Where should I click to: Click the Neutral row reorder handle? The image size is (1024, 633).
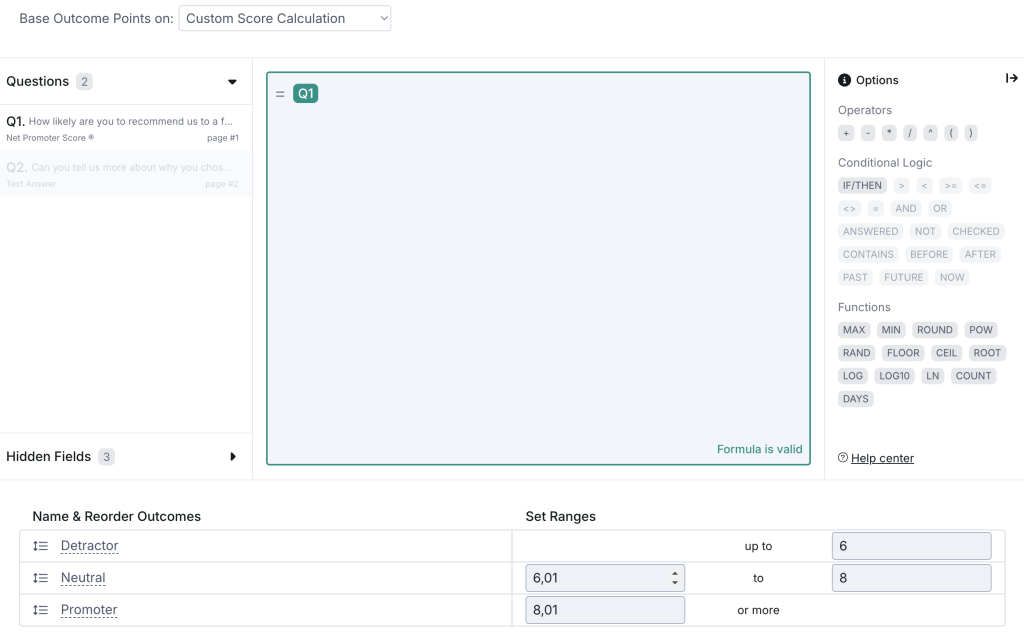(x=40, y=577)
